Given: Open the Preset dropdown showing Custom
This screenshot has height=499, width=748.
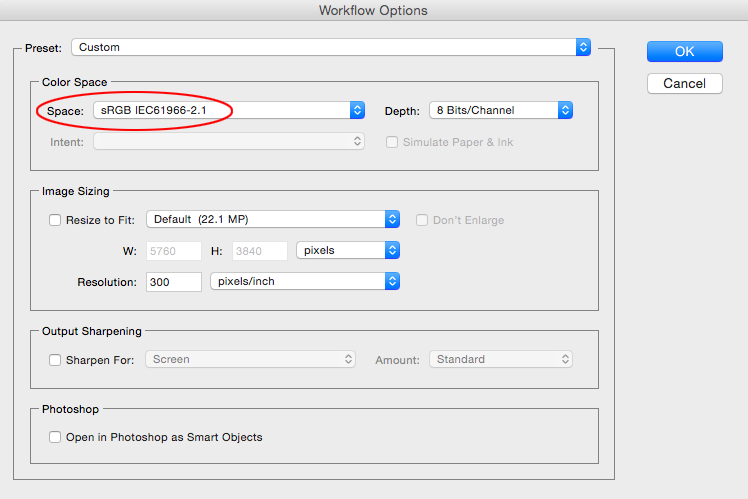Looking at the screenshot, I should [x=330, y=47].
